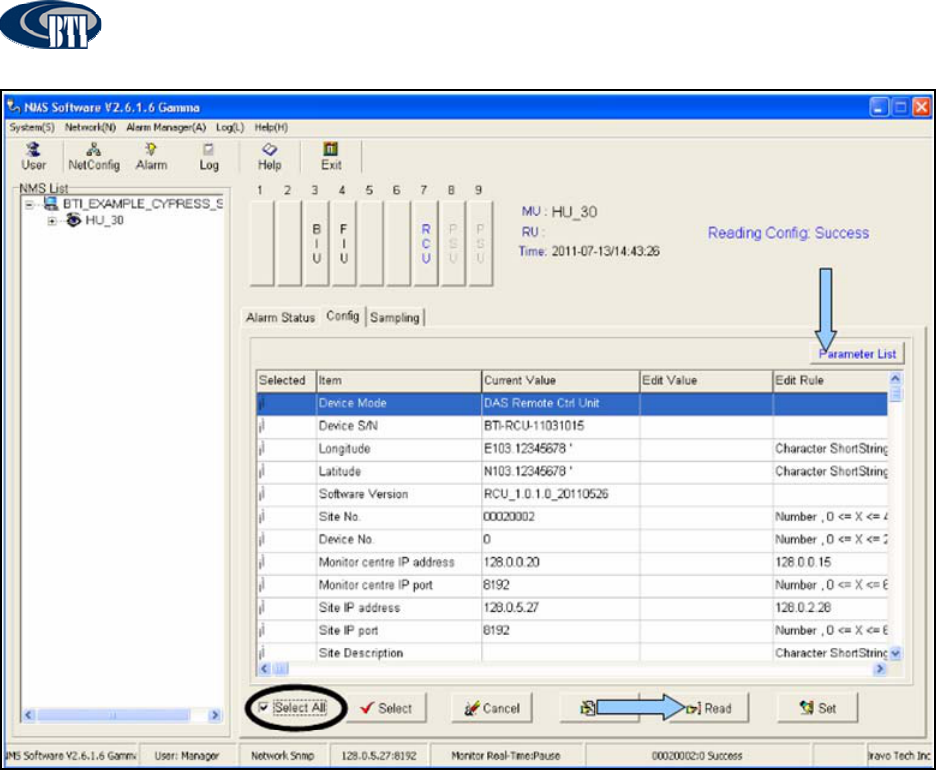Image resolution: width=936 pixels, height=770 pixels.
Task: Click the Site IP port value 8192
Action: click(x=496, y=630)
